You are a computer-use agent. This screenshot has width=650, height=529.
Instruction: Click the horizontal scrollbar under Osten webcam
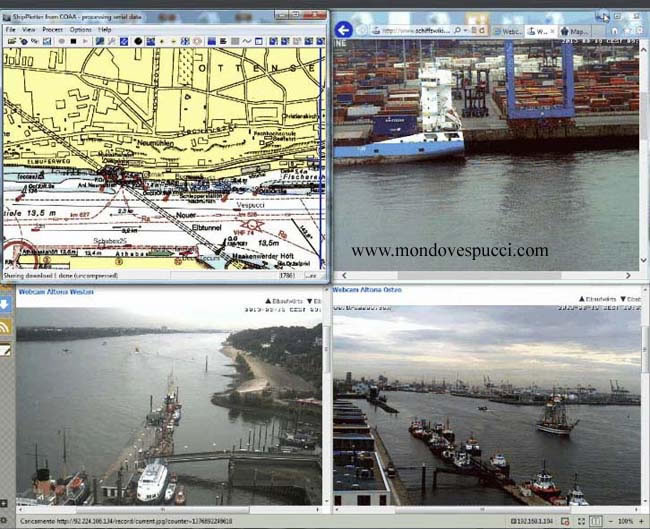[x=487, y=510]
